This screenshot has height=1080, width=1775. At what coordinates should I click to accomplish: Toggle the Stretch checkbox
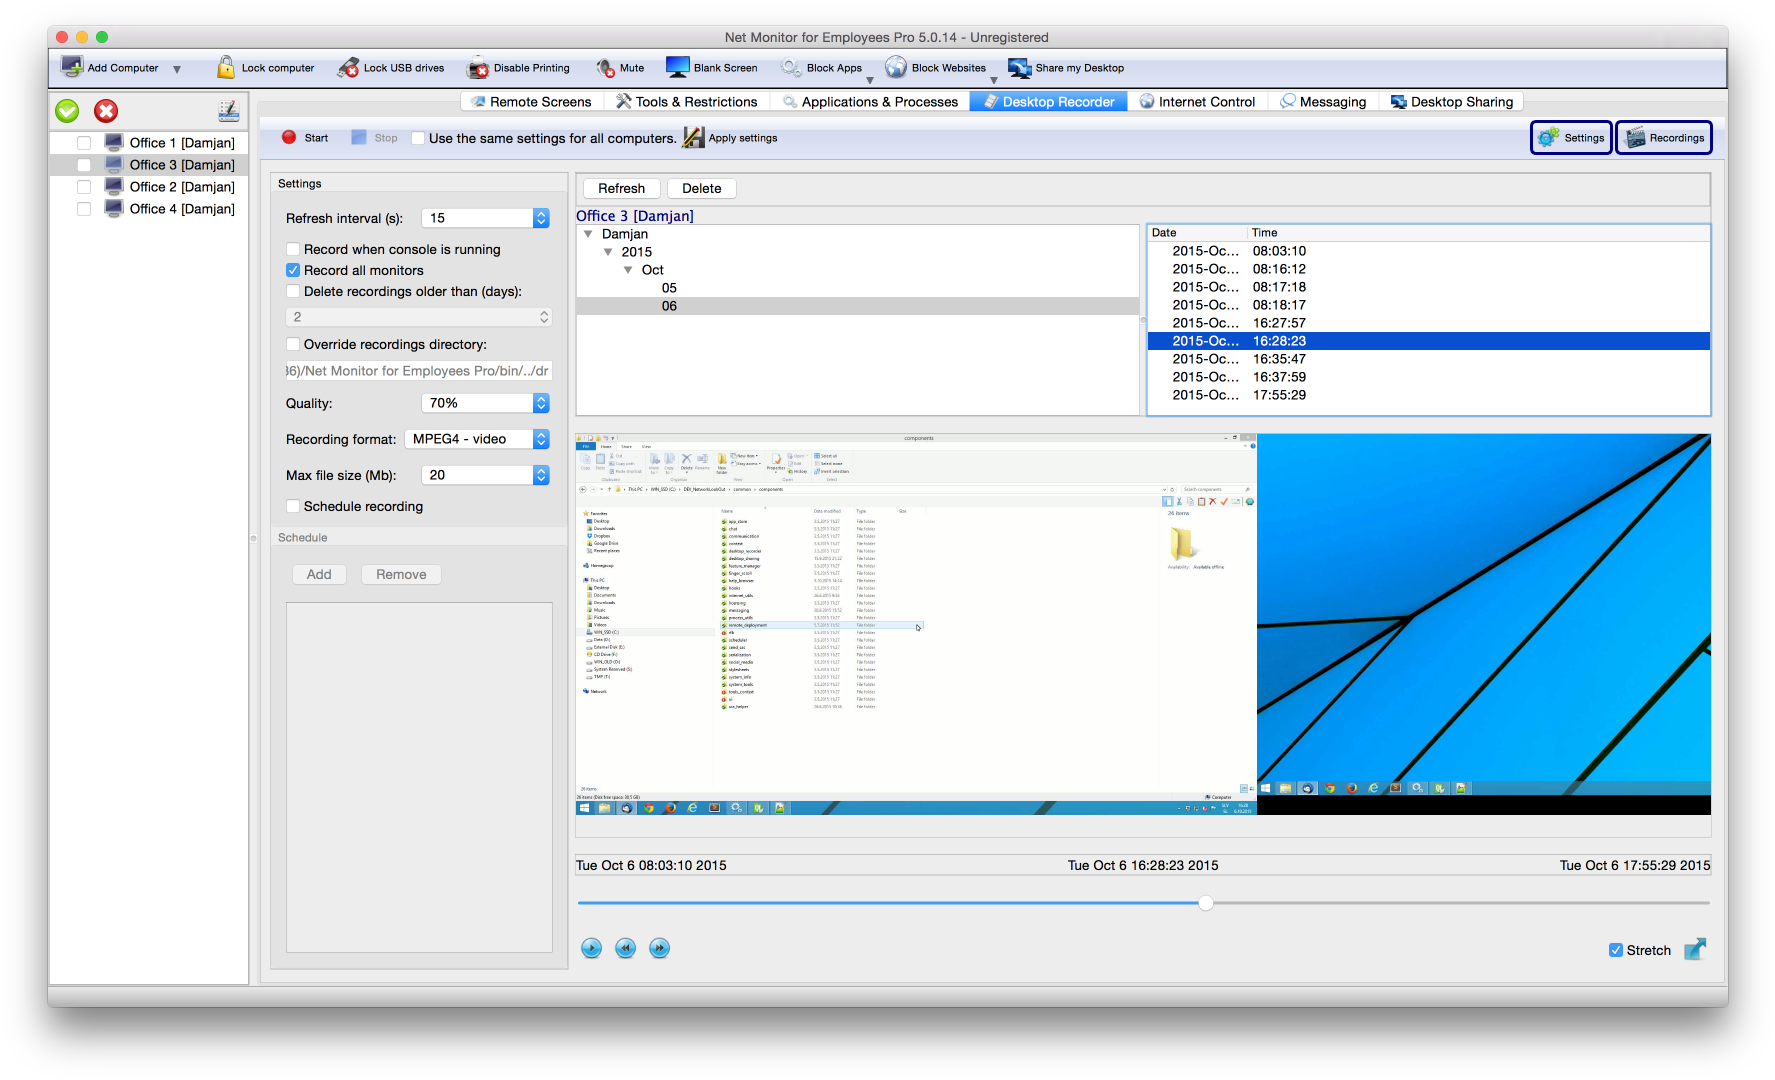(x=1616, y=950)
